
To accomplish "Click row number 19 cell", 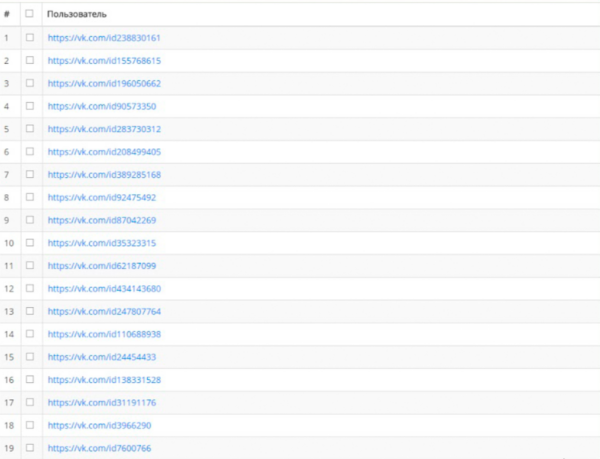I will click(9, 448).
